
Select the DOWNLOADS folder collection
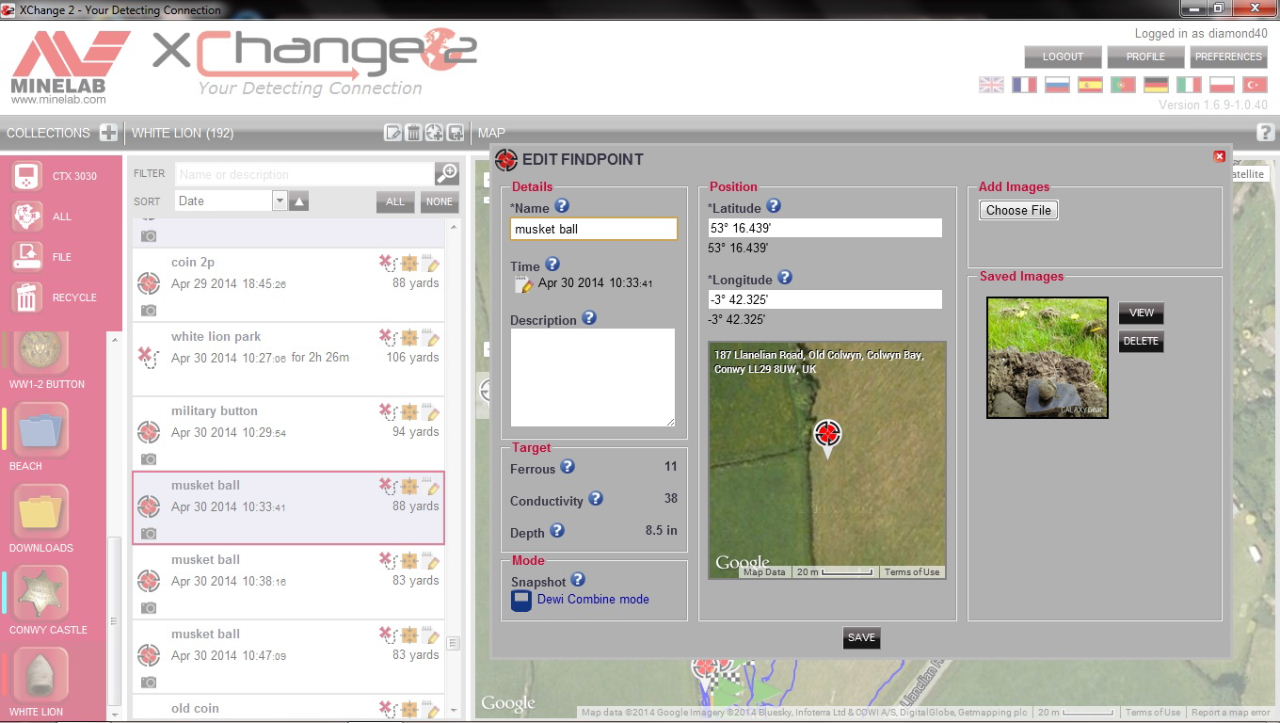click(42, 512)
